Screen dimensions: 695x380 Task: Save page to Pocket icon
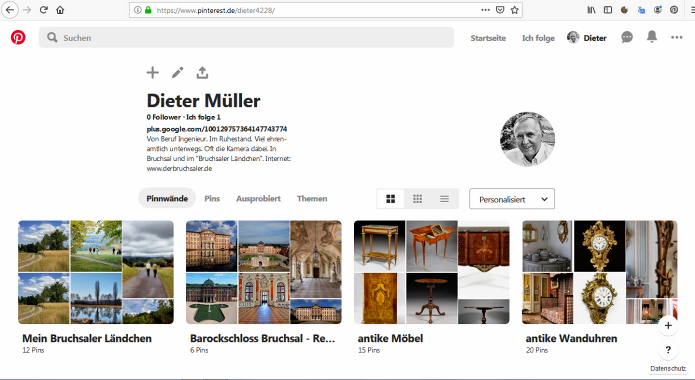(x=500, y=10)
